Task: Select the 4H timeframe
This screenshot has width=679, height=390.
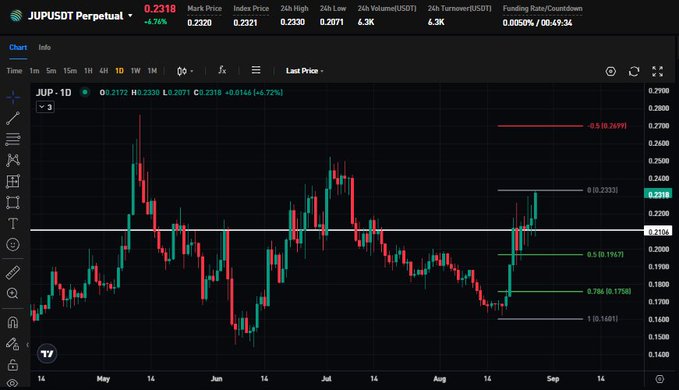Action: tap(103, 71)
